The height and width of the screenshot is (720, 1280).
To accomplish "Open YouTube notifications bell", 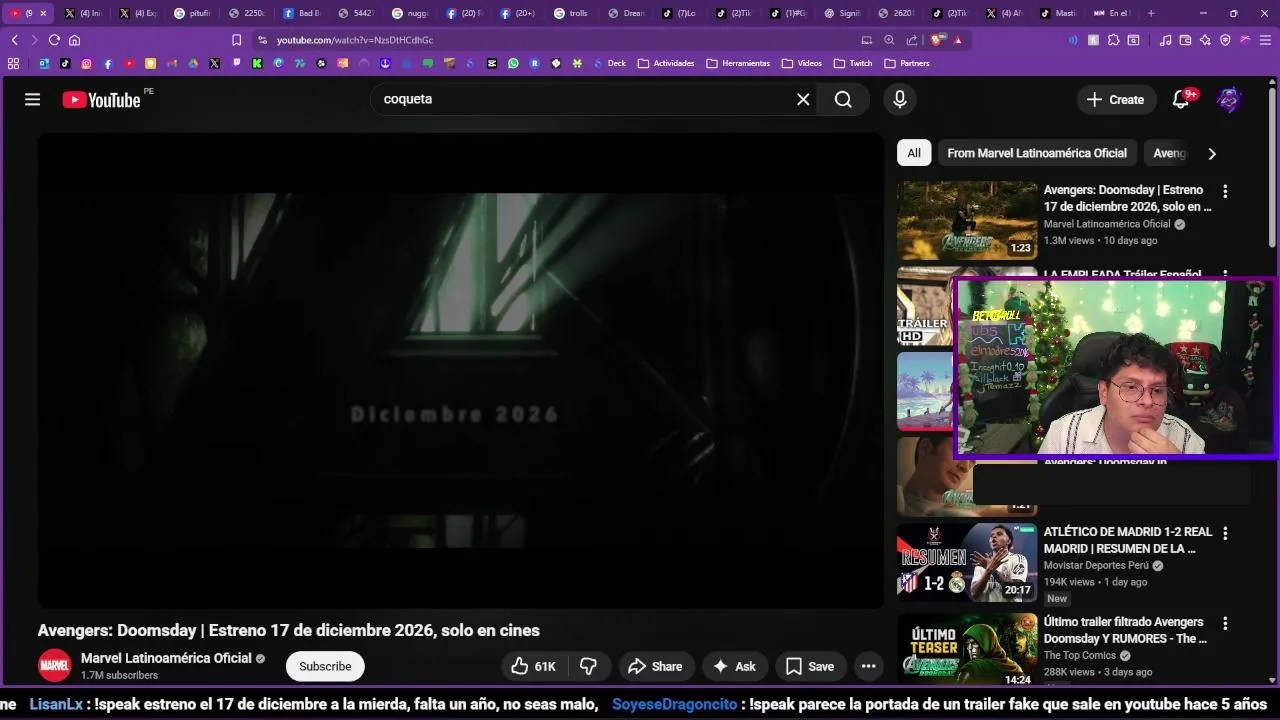I will pos(1181,99).
